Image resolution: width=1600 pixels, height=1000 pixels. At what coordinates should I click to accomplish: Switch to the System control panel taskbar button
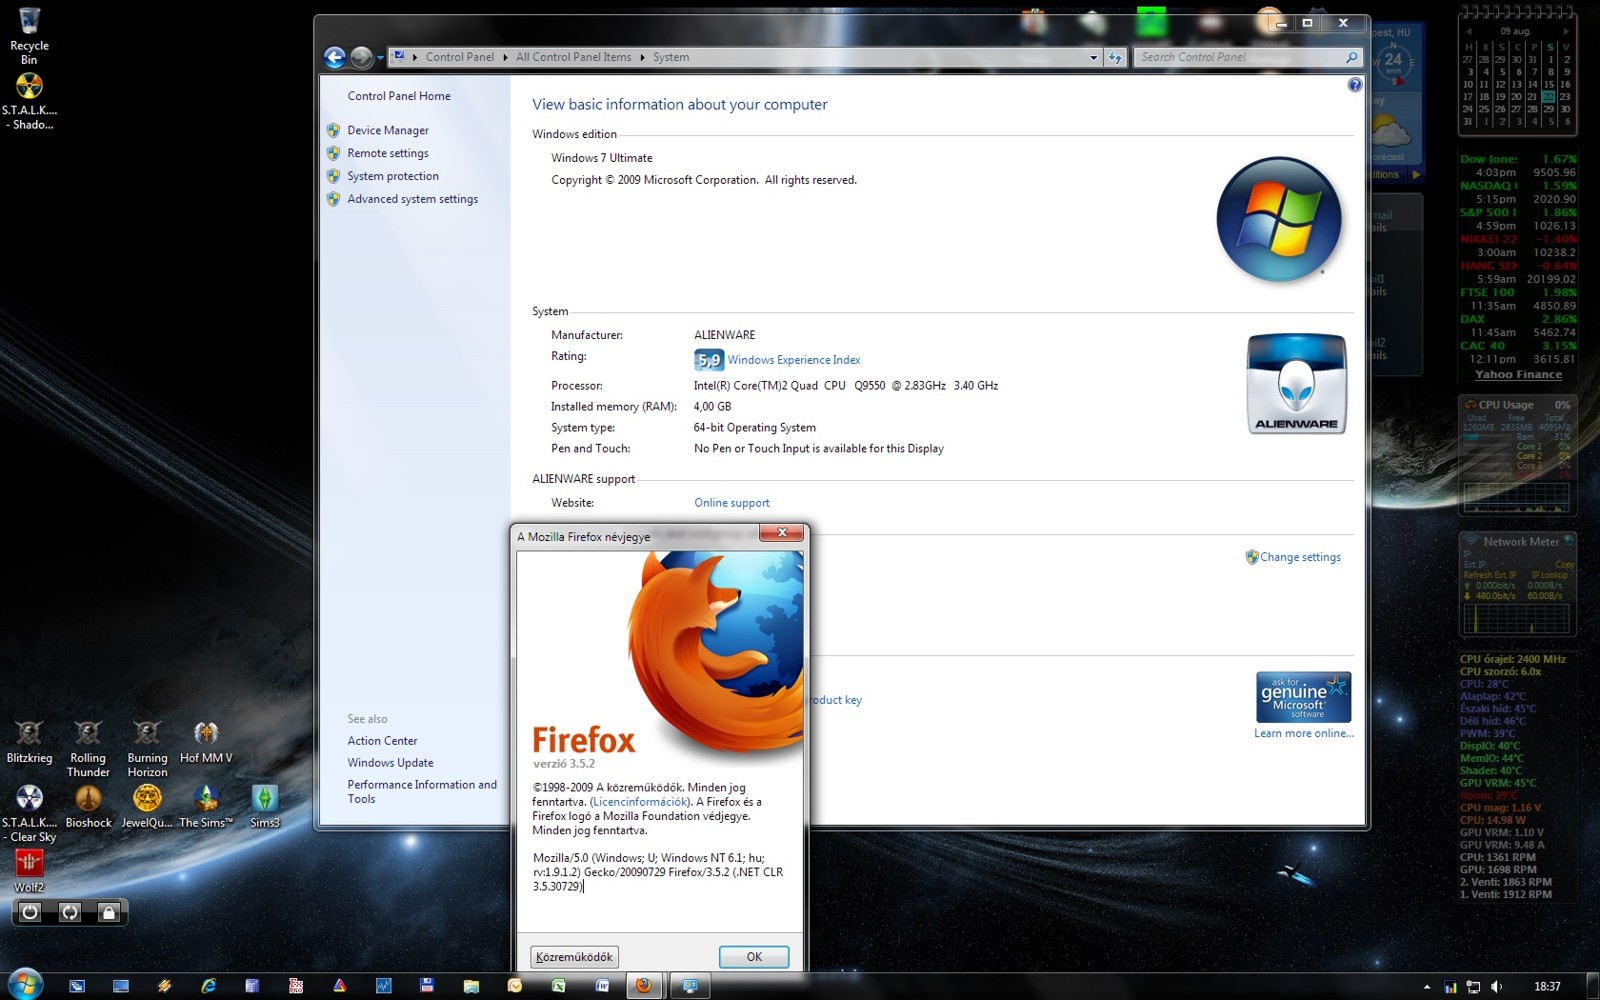(690, 986)
